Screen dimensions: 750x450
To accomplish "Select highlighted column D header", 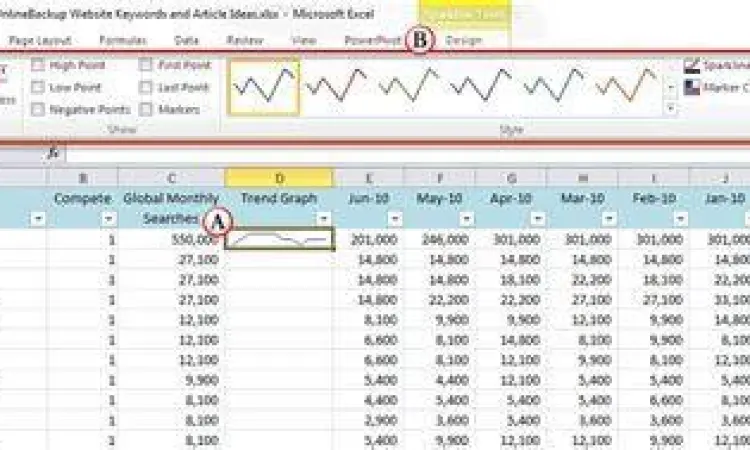I will coord(279,178).
